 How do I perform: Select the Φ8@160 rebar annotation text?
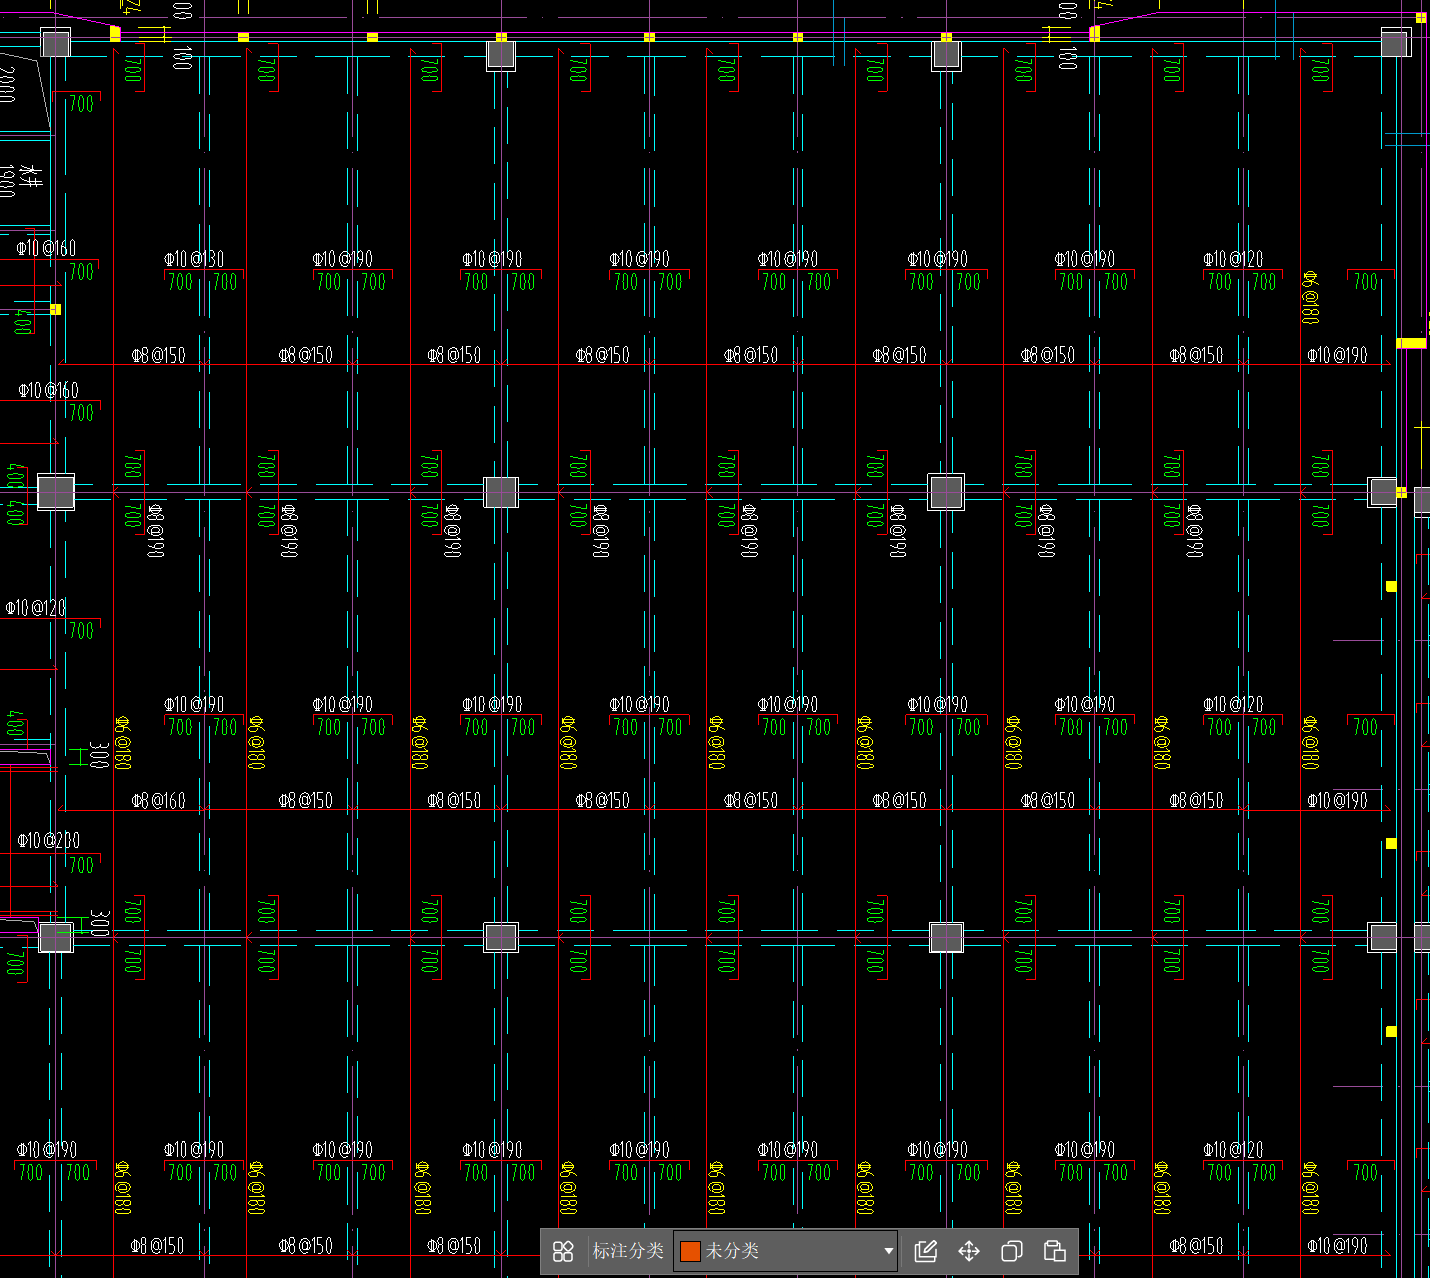click(x=159, y=800)
